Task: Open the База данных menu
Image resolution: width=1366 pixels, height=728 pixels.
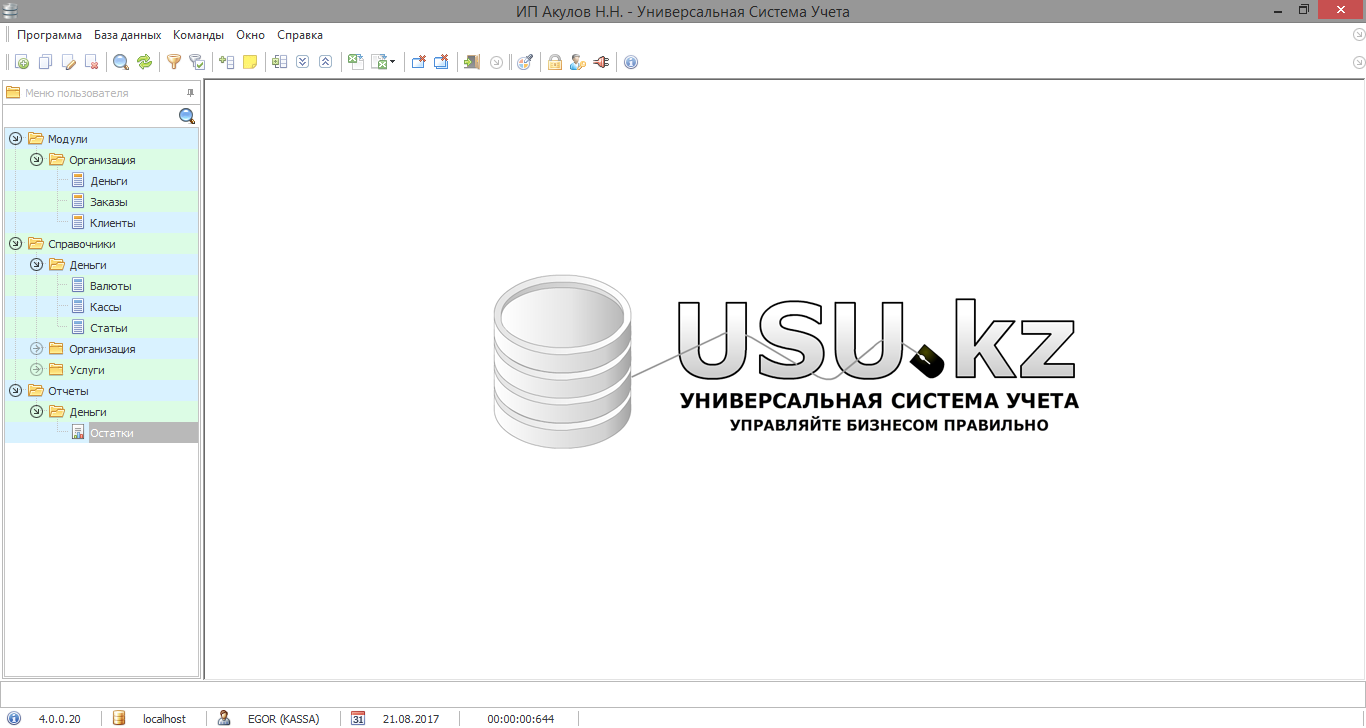Action: (127, 35)
